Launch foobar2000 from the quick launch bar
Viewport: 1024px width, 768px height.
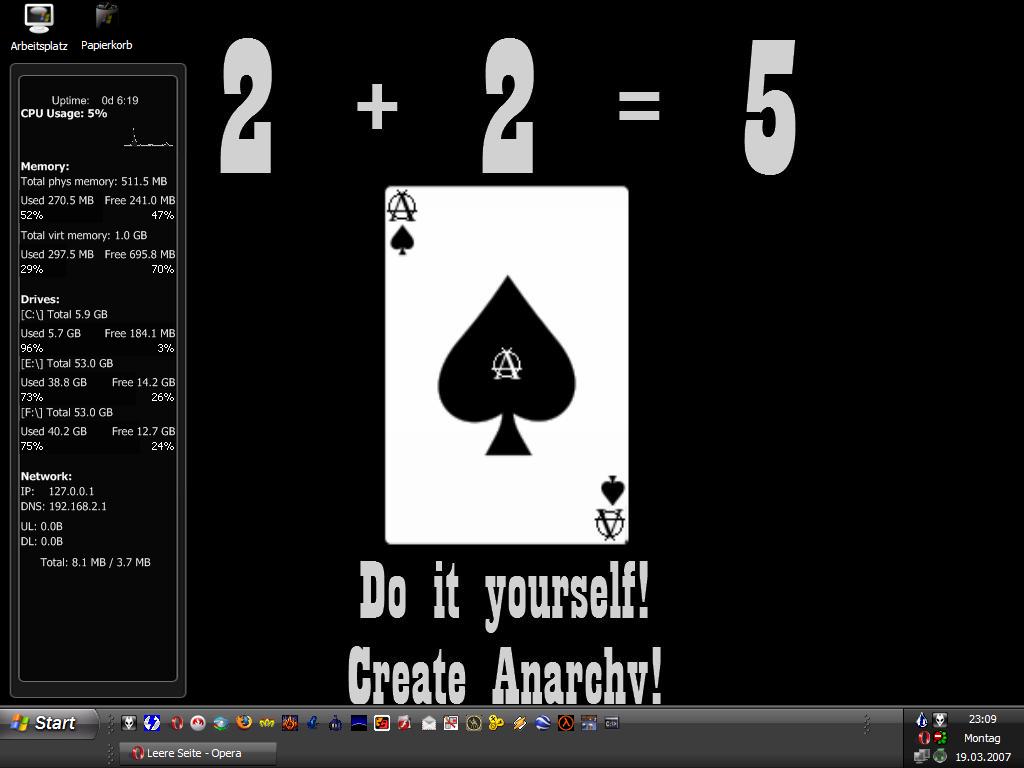click(x=129, y=723)
